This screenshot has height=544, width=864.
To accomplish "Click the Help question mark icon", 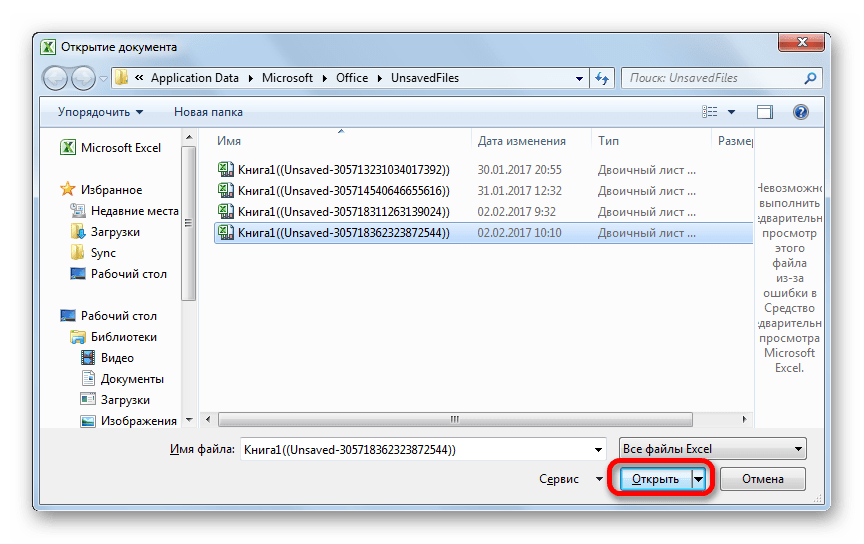I will pyautogui.click(x=800, y=112).
